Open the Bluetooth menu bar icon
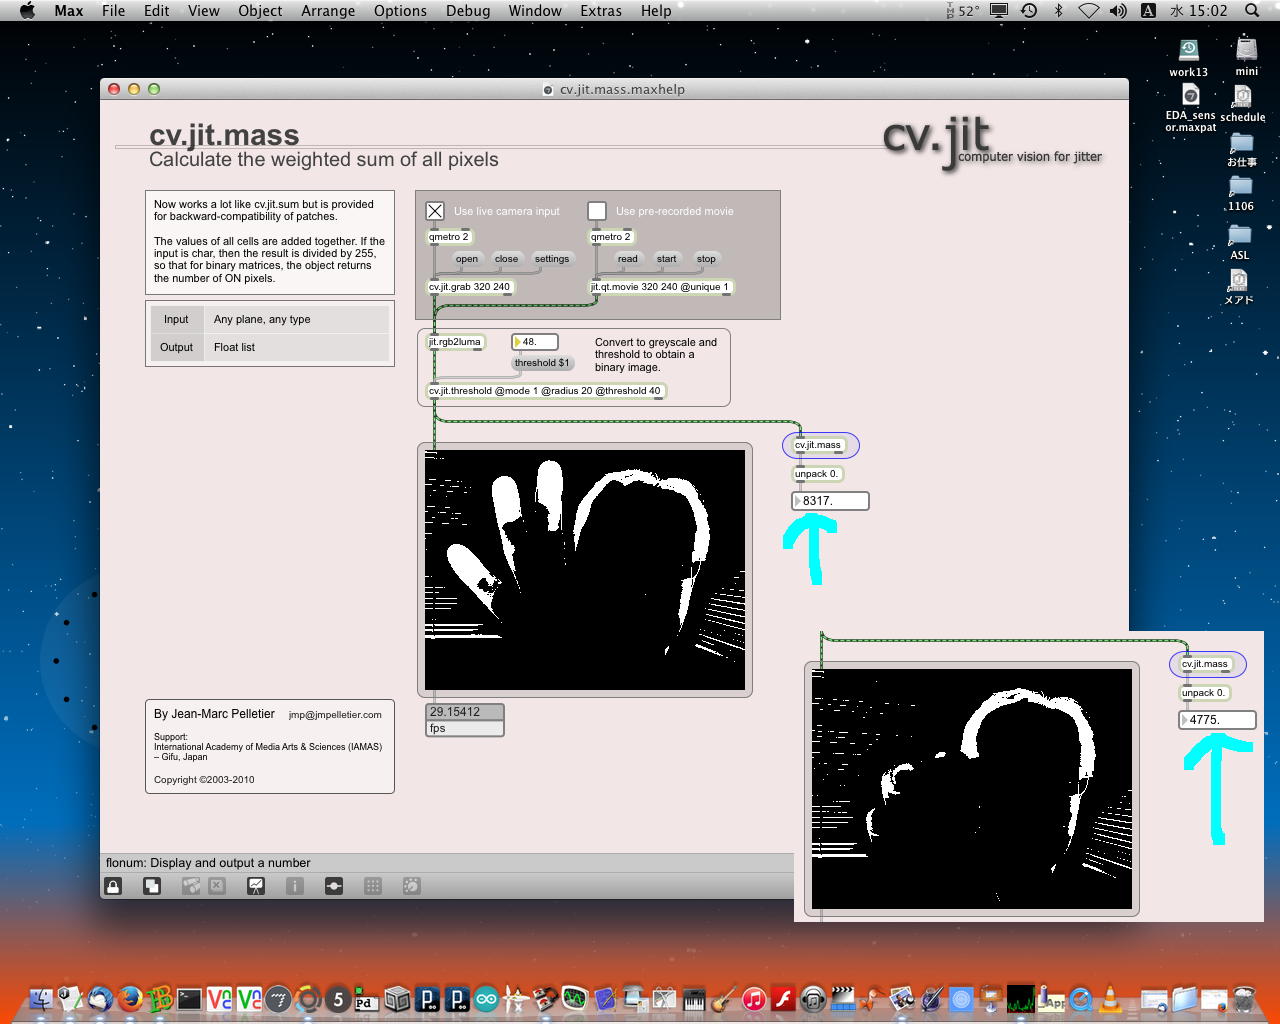1280x1024 pixels. point(1059,11)
